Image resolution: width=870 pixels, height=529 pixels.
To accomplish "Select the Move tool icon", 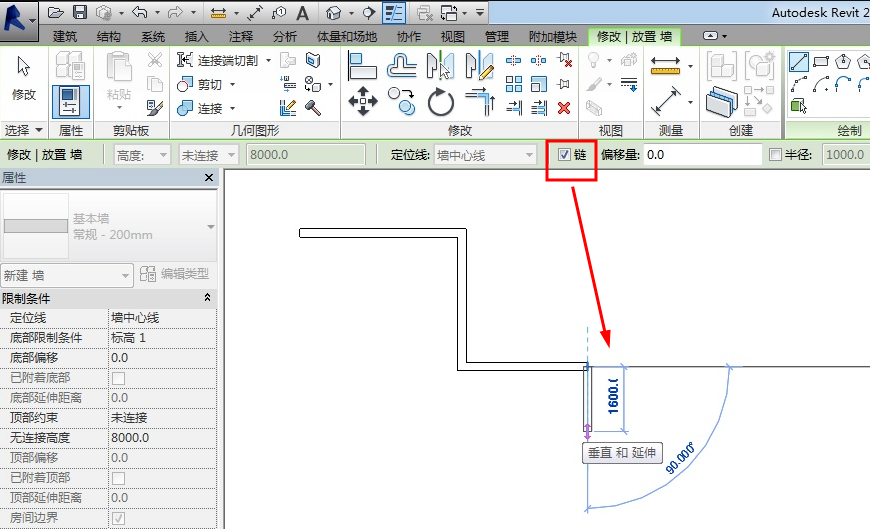I will click(362, 101).
